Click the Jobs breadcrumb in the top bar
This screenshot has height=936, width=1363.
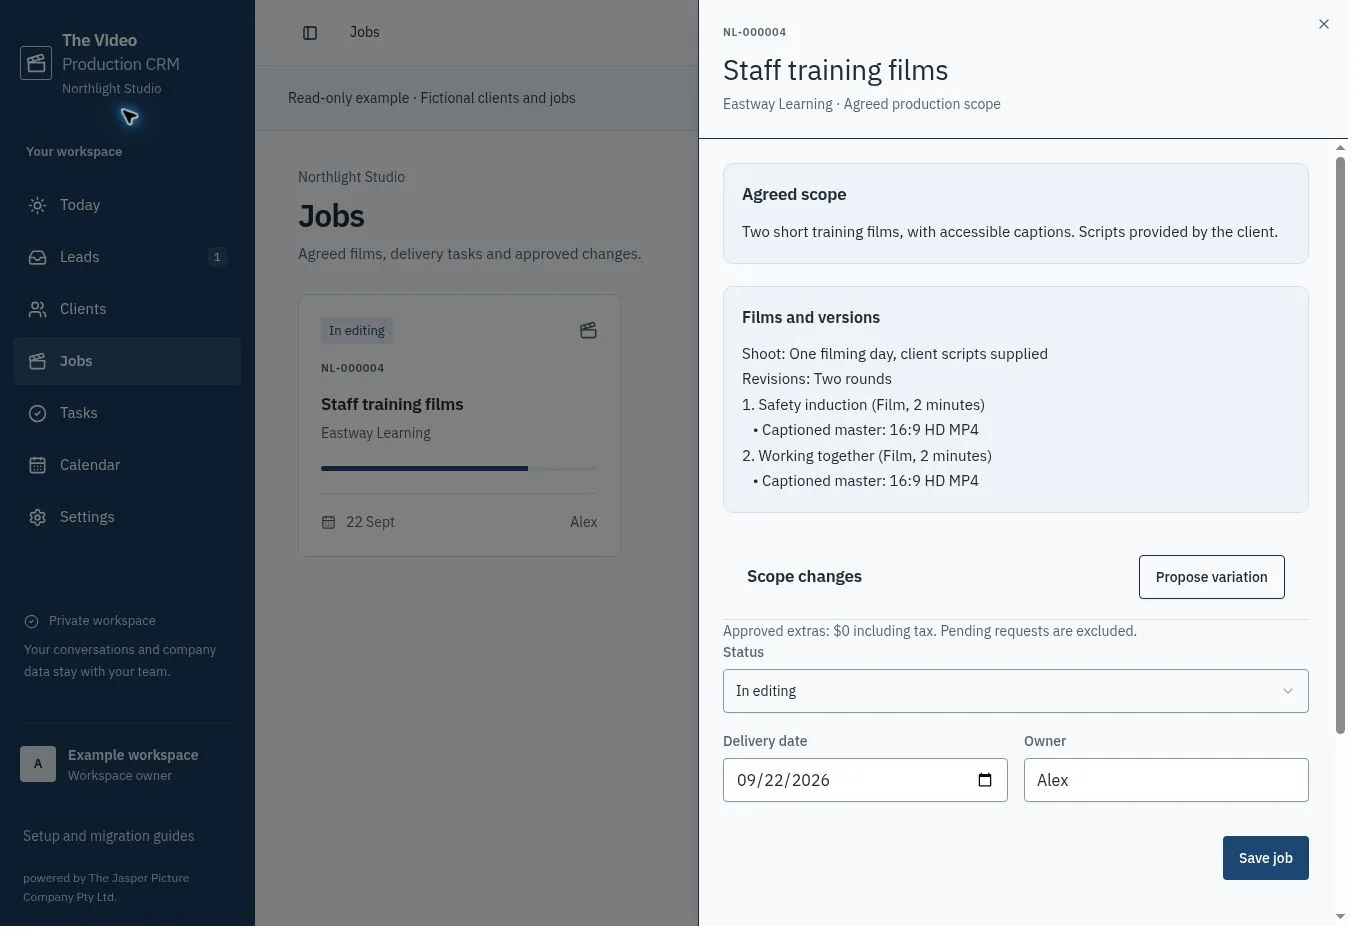[x=365, y=32]
